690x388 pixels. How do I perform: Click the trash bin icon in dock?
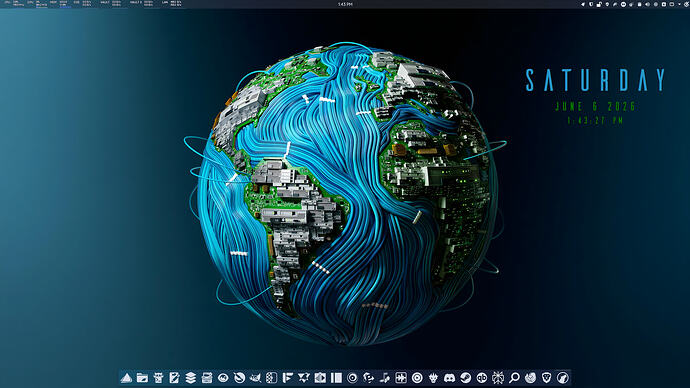(x=158, y=377)
